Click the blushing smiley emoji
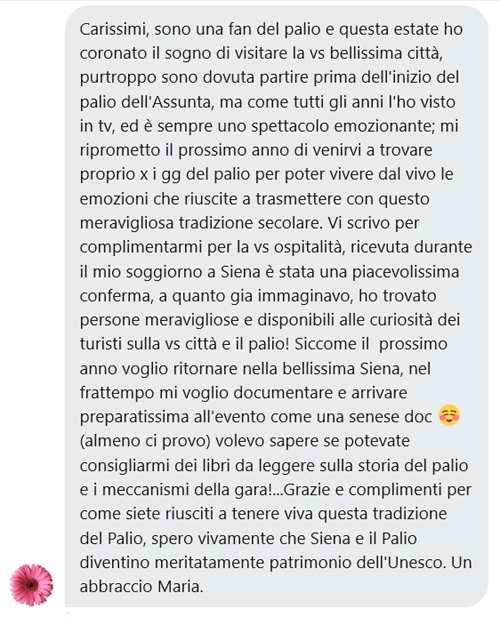The height and width of the screenshot is (617, 500). click(449, 416)
